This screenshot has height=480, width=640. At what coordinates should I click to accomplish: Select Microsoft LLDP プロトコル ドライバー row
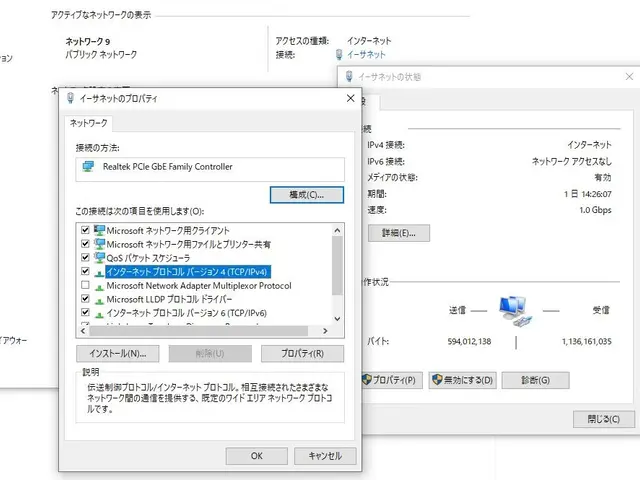(169, 299)
